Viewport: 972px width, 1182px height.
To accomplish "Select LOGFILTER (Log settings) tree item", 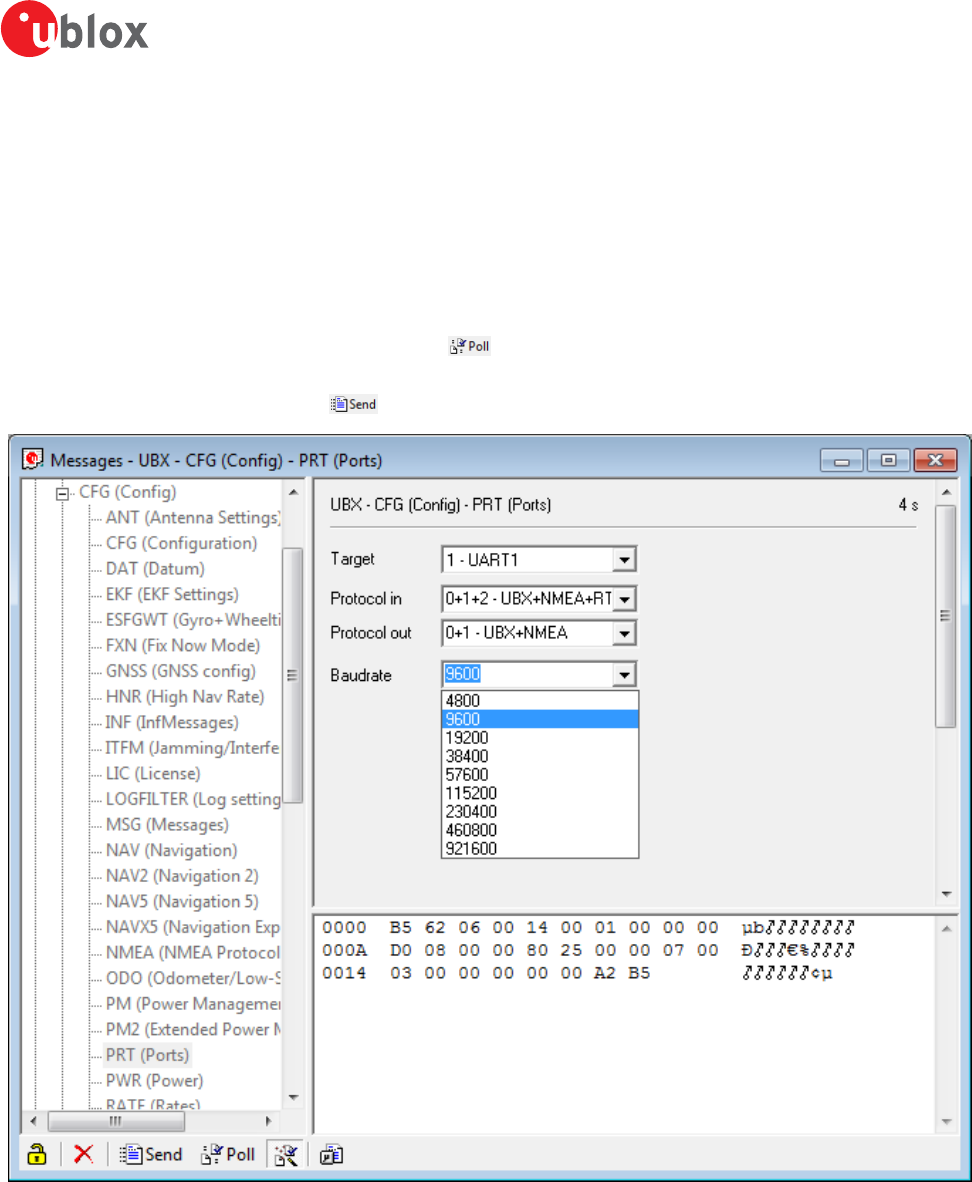I will 193,799.
